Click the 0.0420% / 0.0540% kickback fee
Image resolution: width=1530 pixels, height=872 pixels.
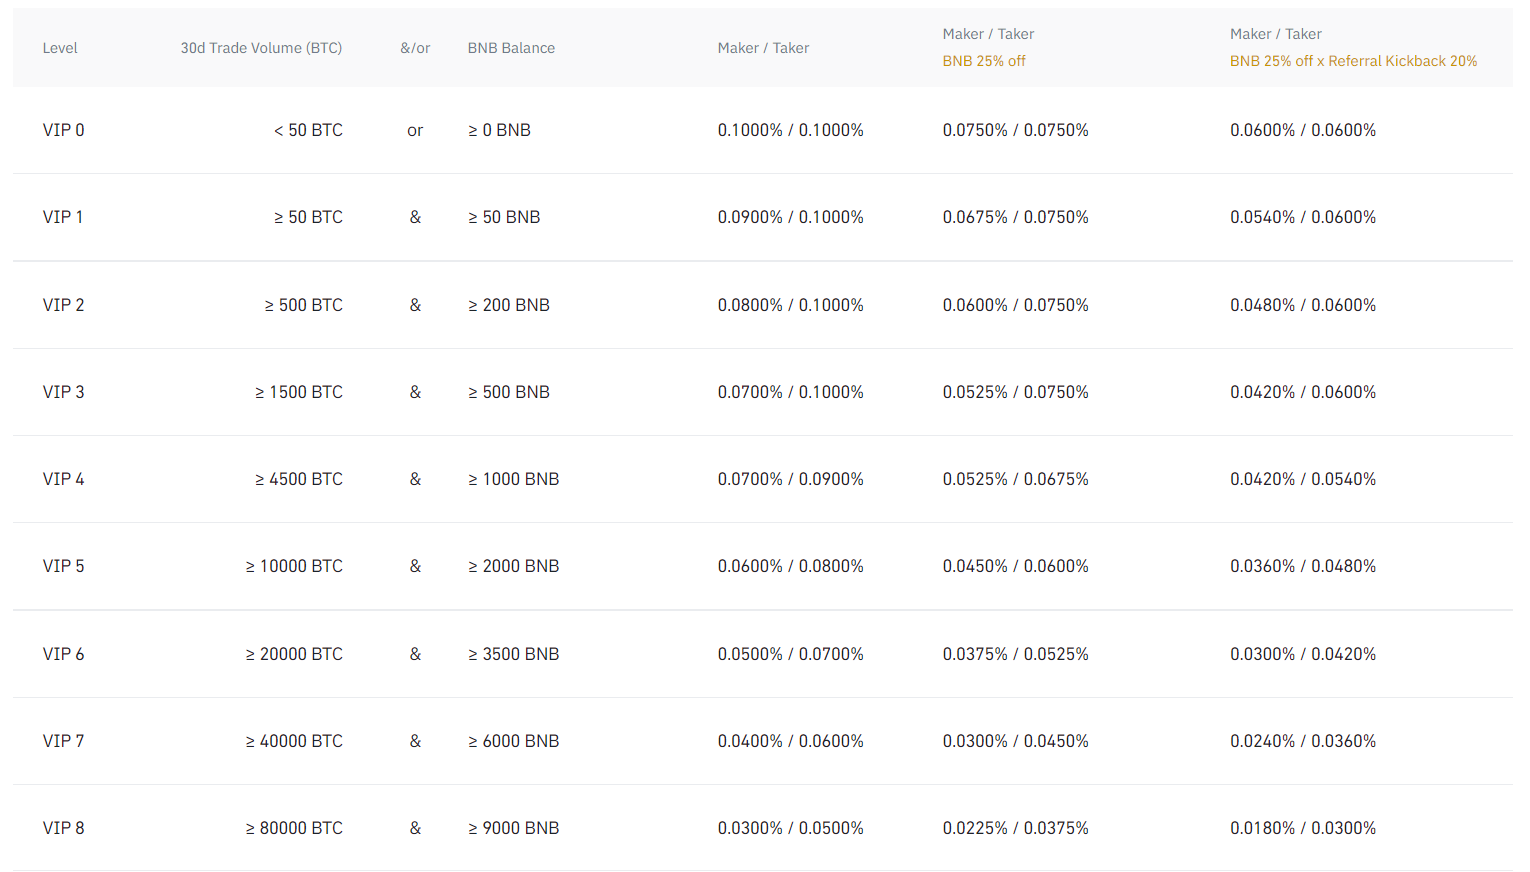pyautogui.click(x=1303, y=479)
